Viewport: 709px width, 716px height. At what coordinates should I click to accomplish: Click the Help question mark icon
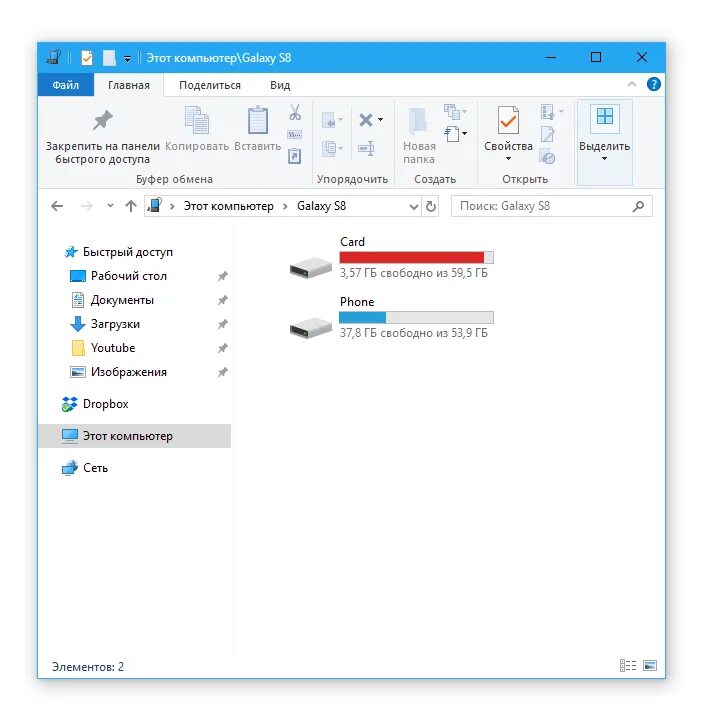tap(654, 84)
